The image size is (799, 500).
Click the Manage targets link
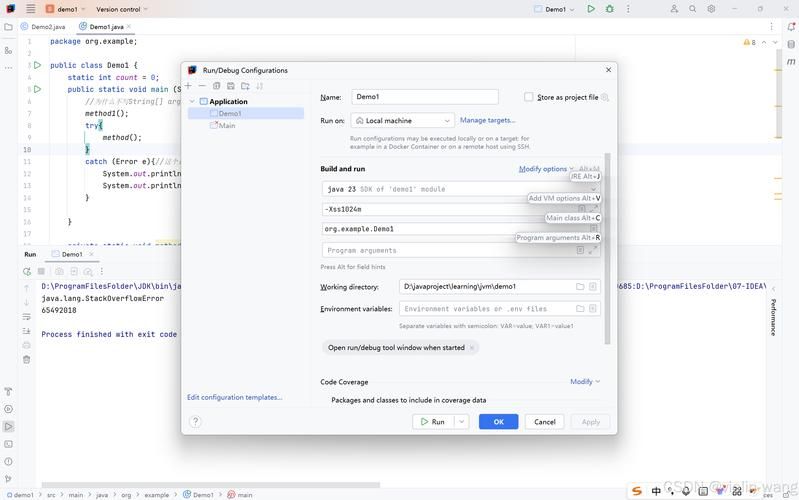[487, 120]
